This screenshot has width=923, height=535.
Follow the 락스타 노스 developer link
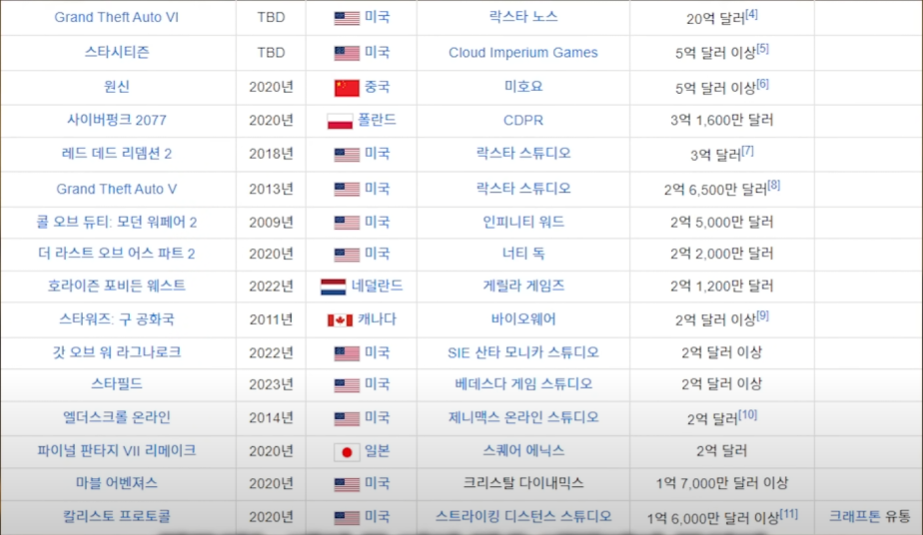(x=523, y=17)
